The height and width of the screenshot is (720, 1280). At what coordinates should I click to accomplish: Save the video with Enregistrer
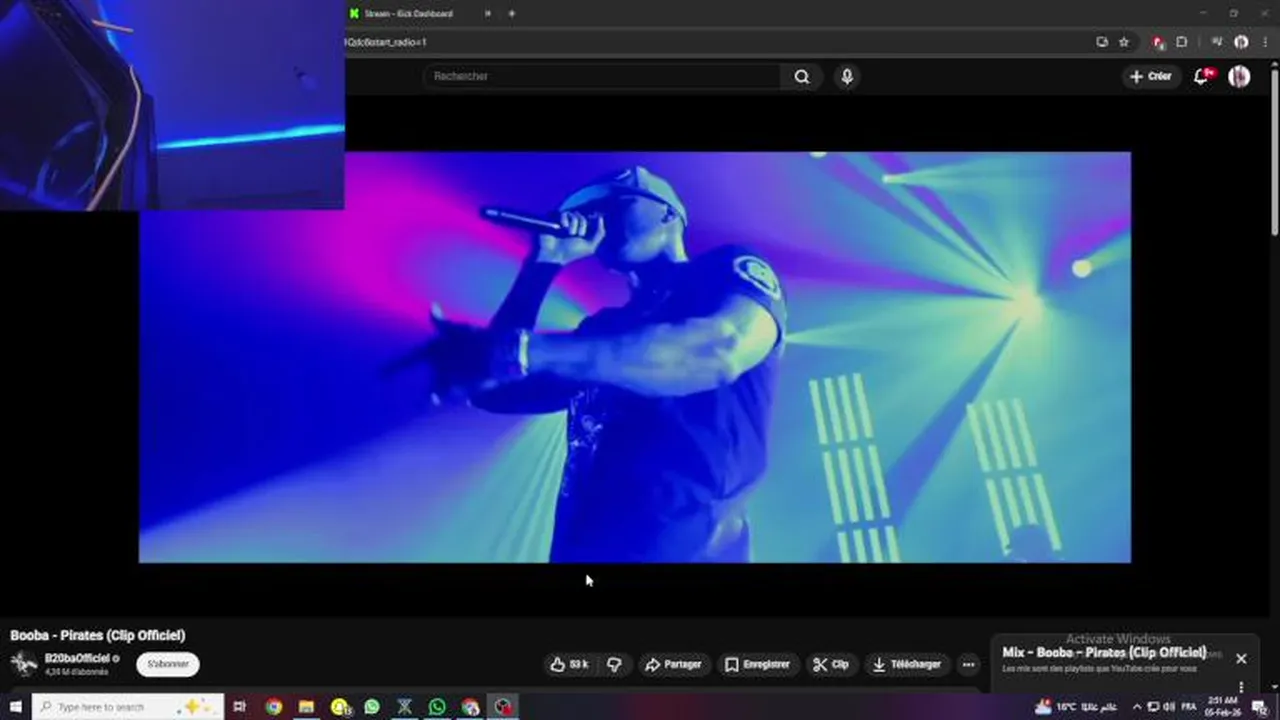click(757, 664)
